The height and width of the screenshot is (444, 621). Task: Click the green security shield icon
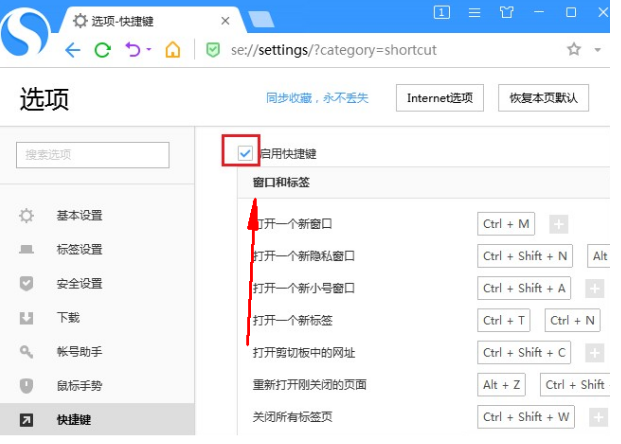[x=213, y=50]
